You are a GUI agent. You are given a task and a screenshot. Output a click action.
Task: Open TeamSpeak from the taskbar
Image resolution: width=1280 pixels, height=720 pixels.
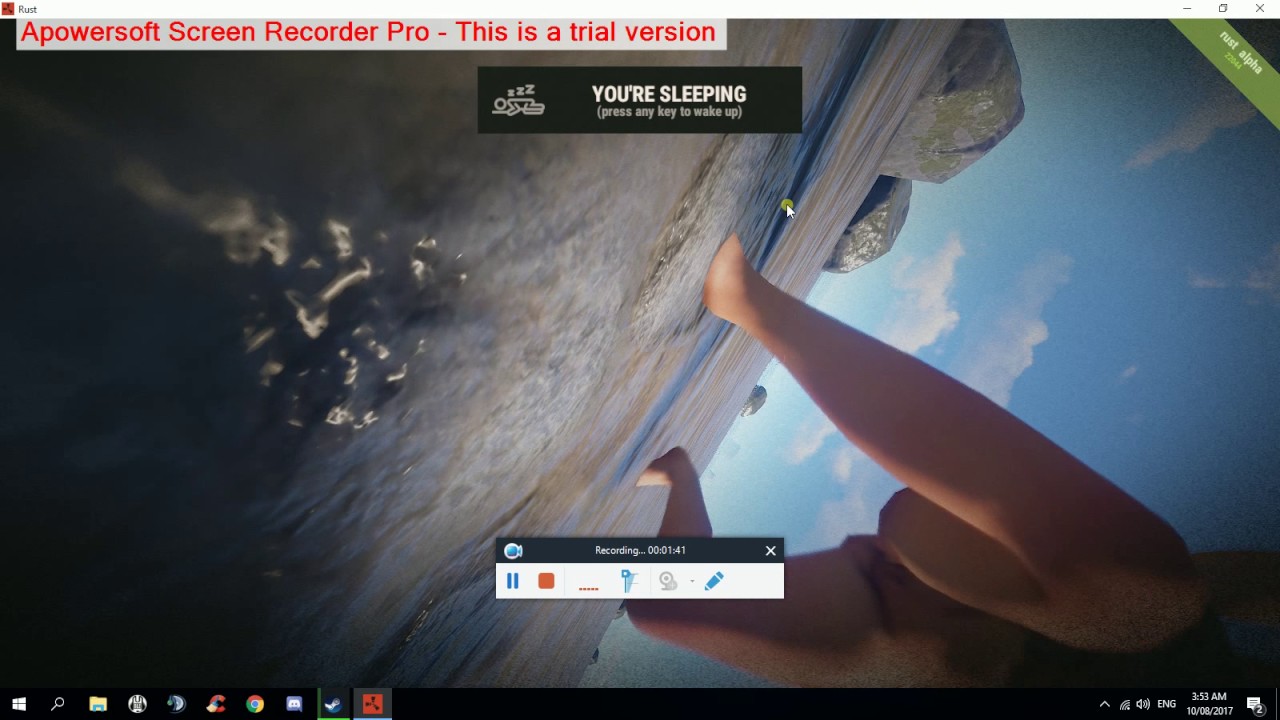point(177,704)
